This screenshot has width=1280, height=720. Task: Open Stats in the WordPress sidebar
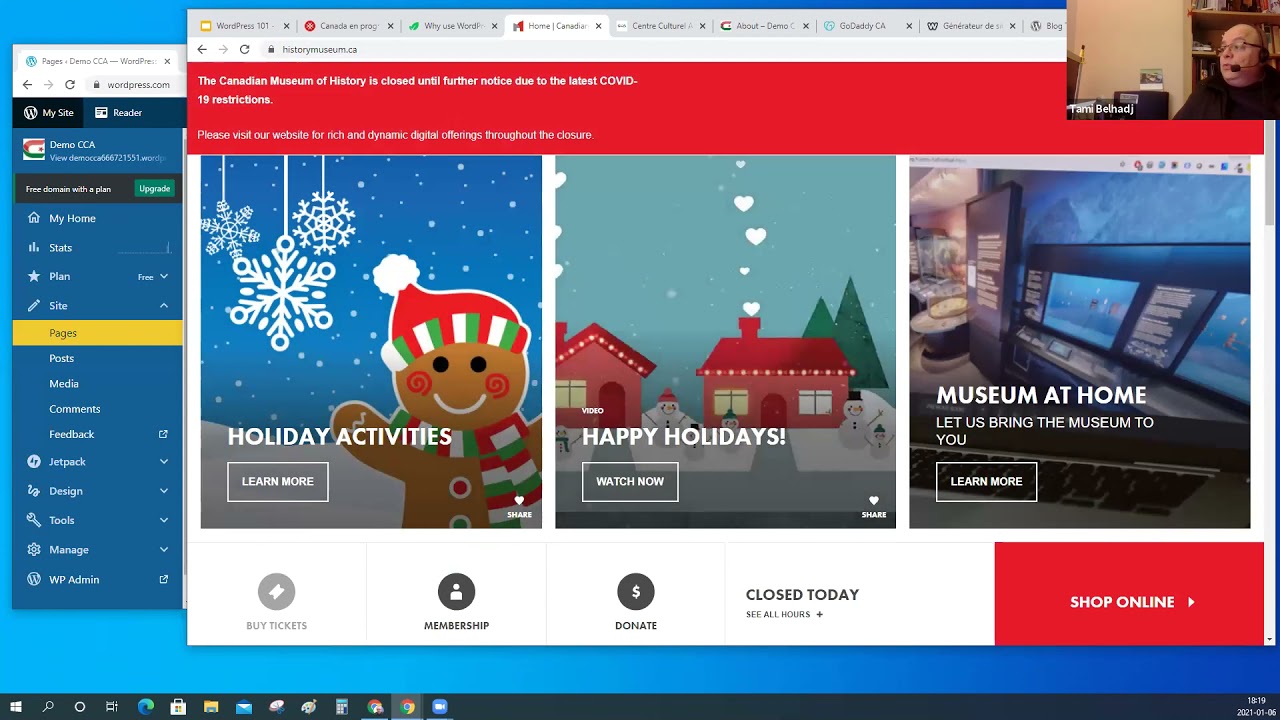[61, 247]
